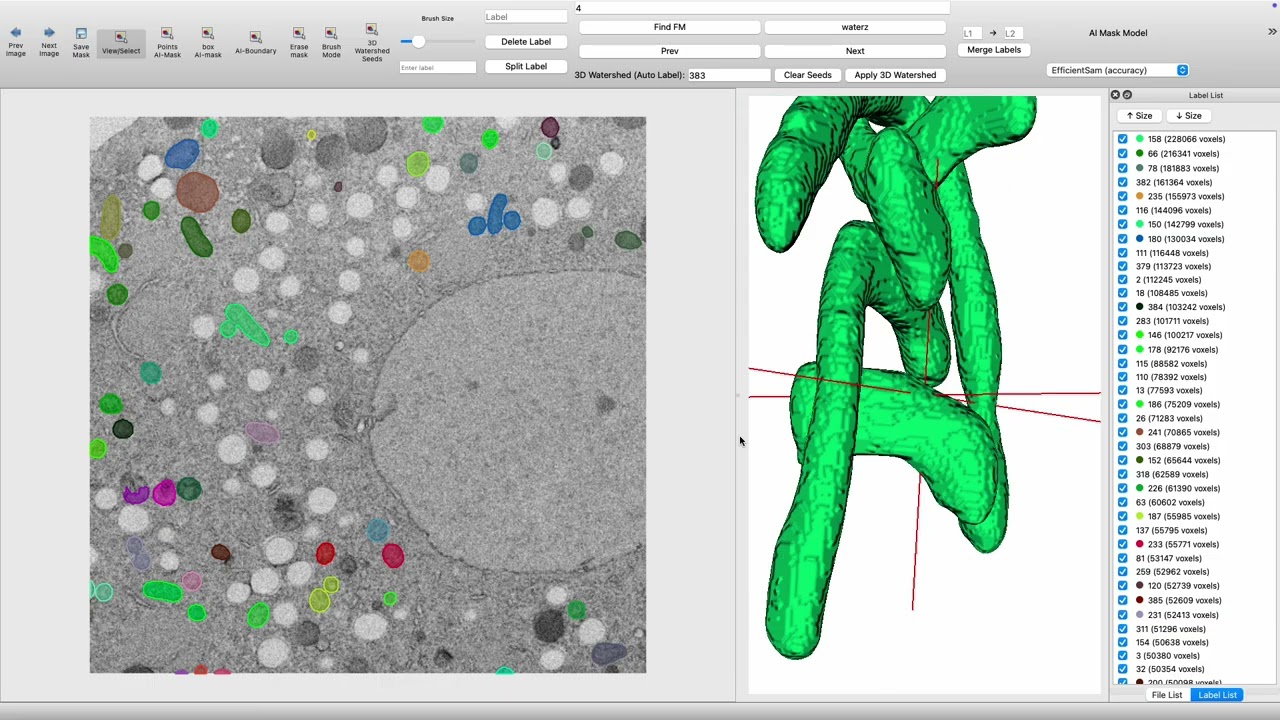Uncheck label 158 (228066 voxels)
This screenshot has height=720, width=1280.
click(1123, 139)
